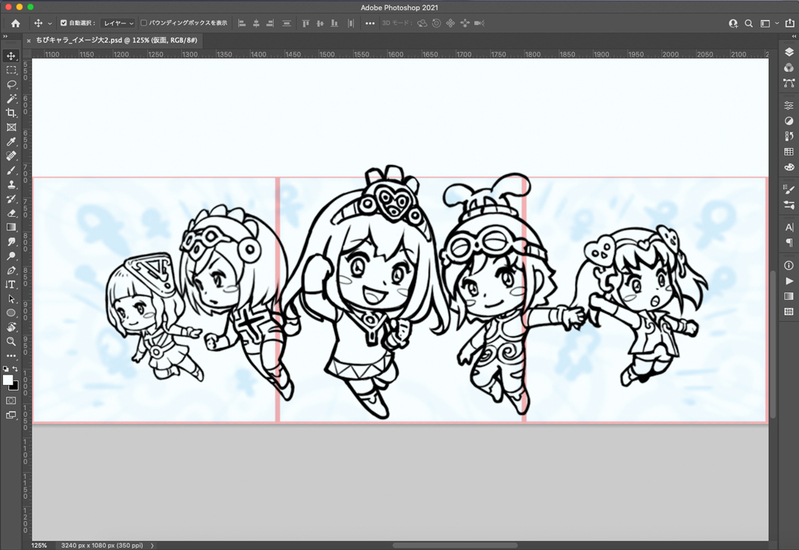This screenshot has width=799, height=550.
Task: Open the status bar info arrow
Action: pyautogui.click(x=152, y=545)
